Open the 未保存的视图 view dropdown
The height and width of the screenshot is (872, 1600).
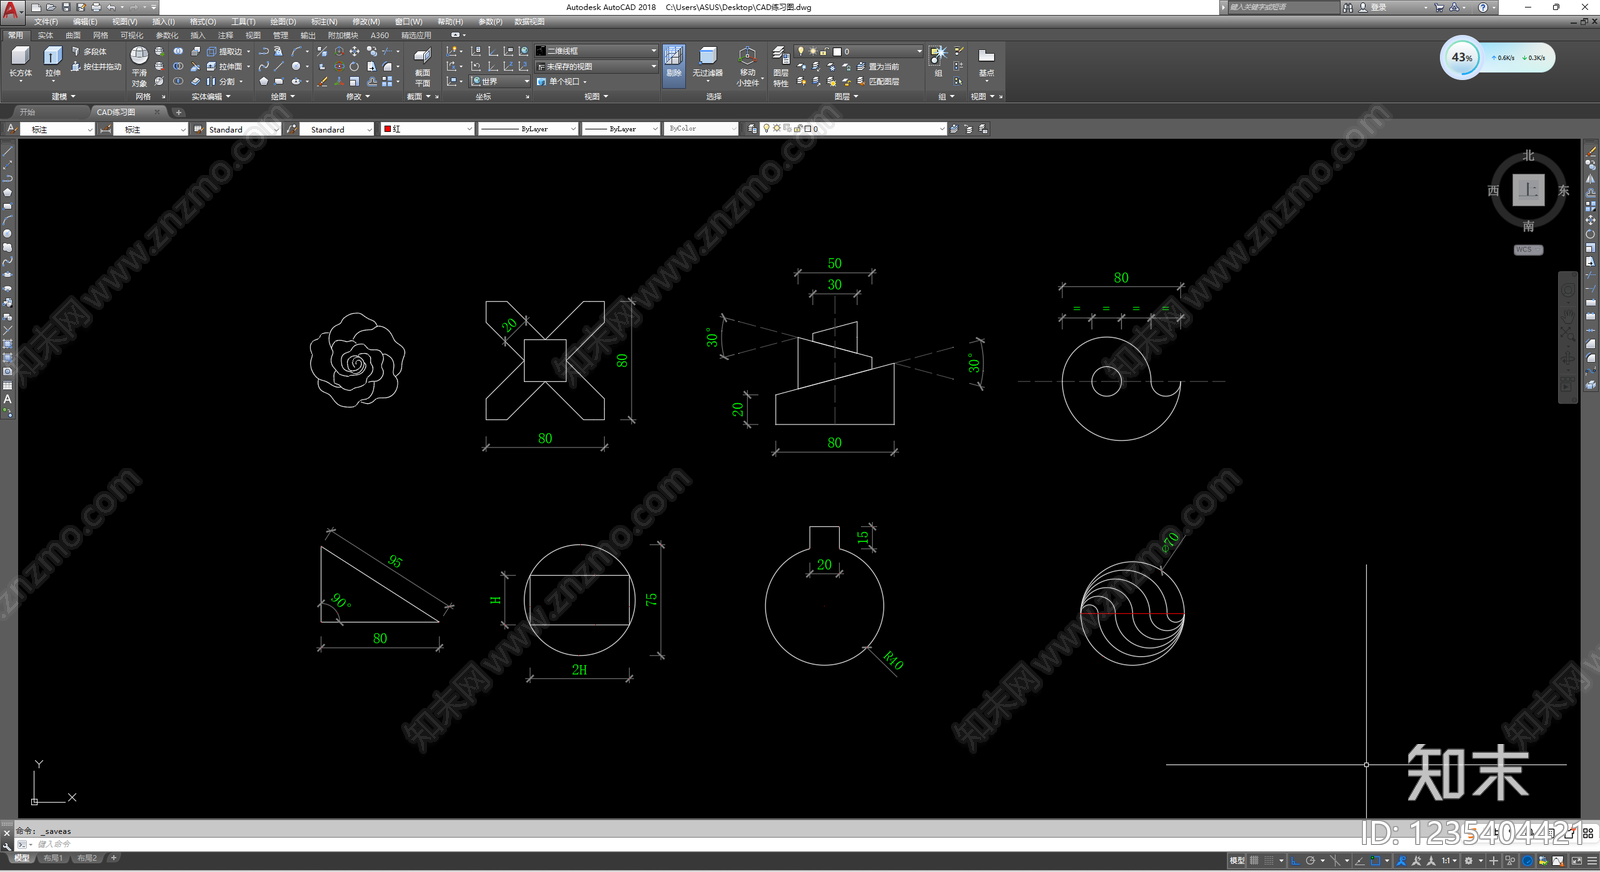[x=597, y=66]
